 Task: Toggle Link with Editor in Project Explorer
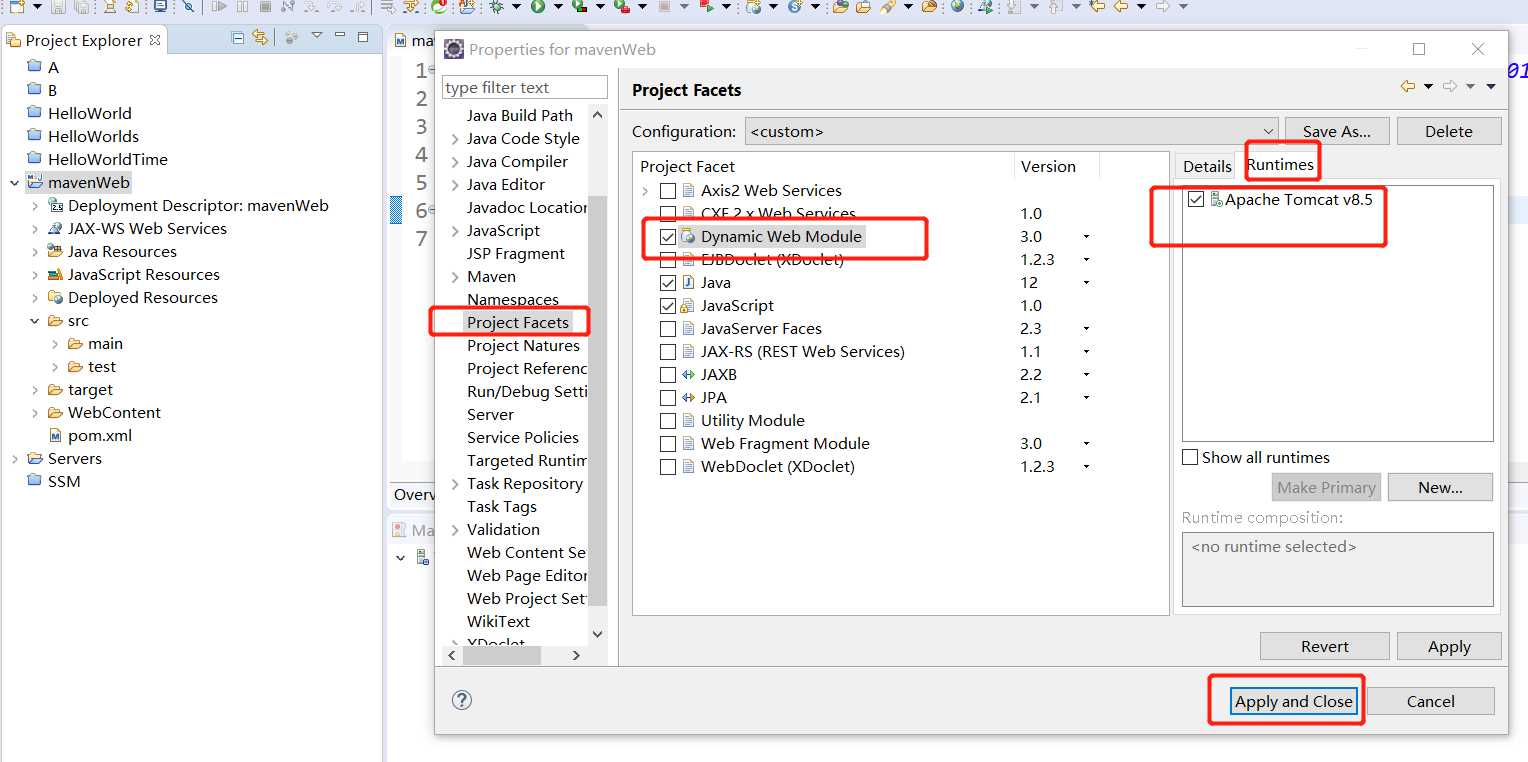click(x=260, y=38)
